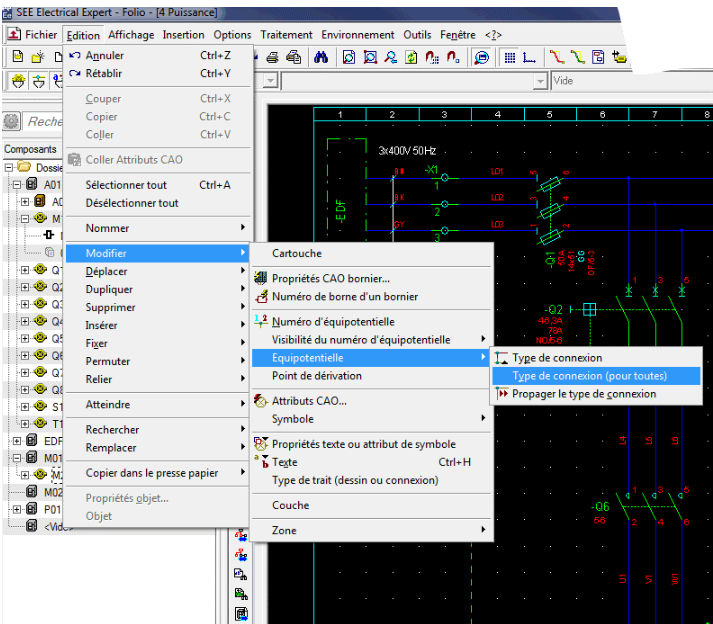Image resolution: width=713 pixels, height=624 pixels.
Task: Open Copier dans le presse papier submenu
Action: [x=158, y=473]
